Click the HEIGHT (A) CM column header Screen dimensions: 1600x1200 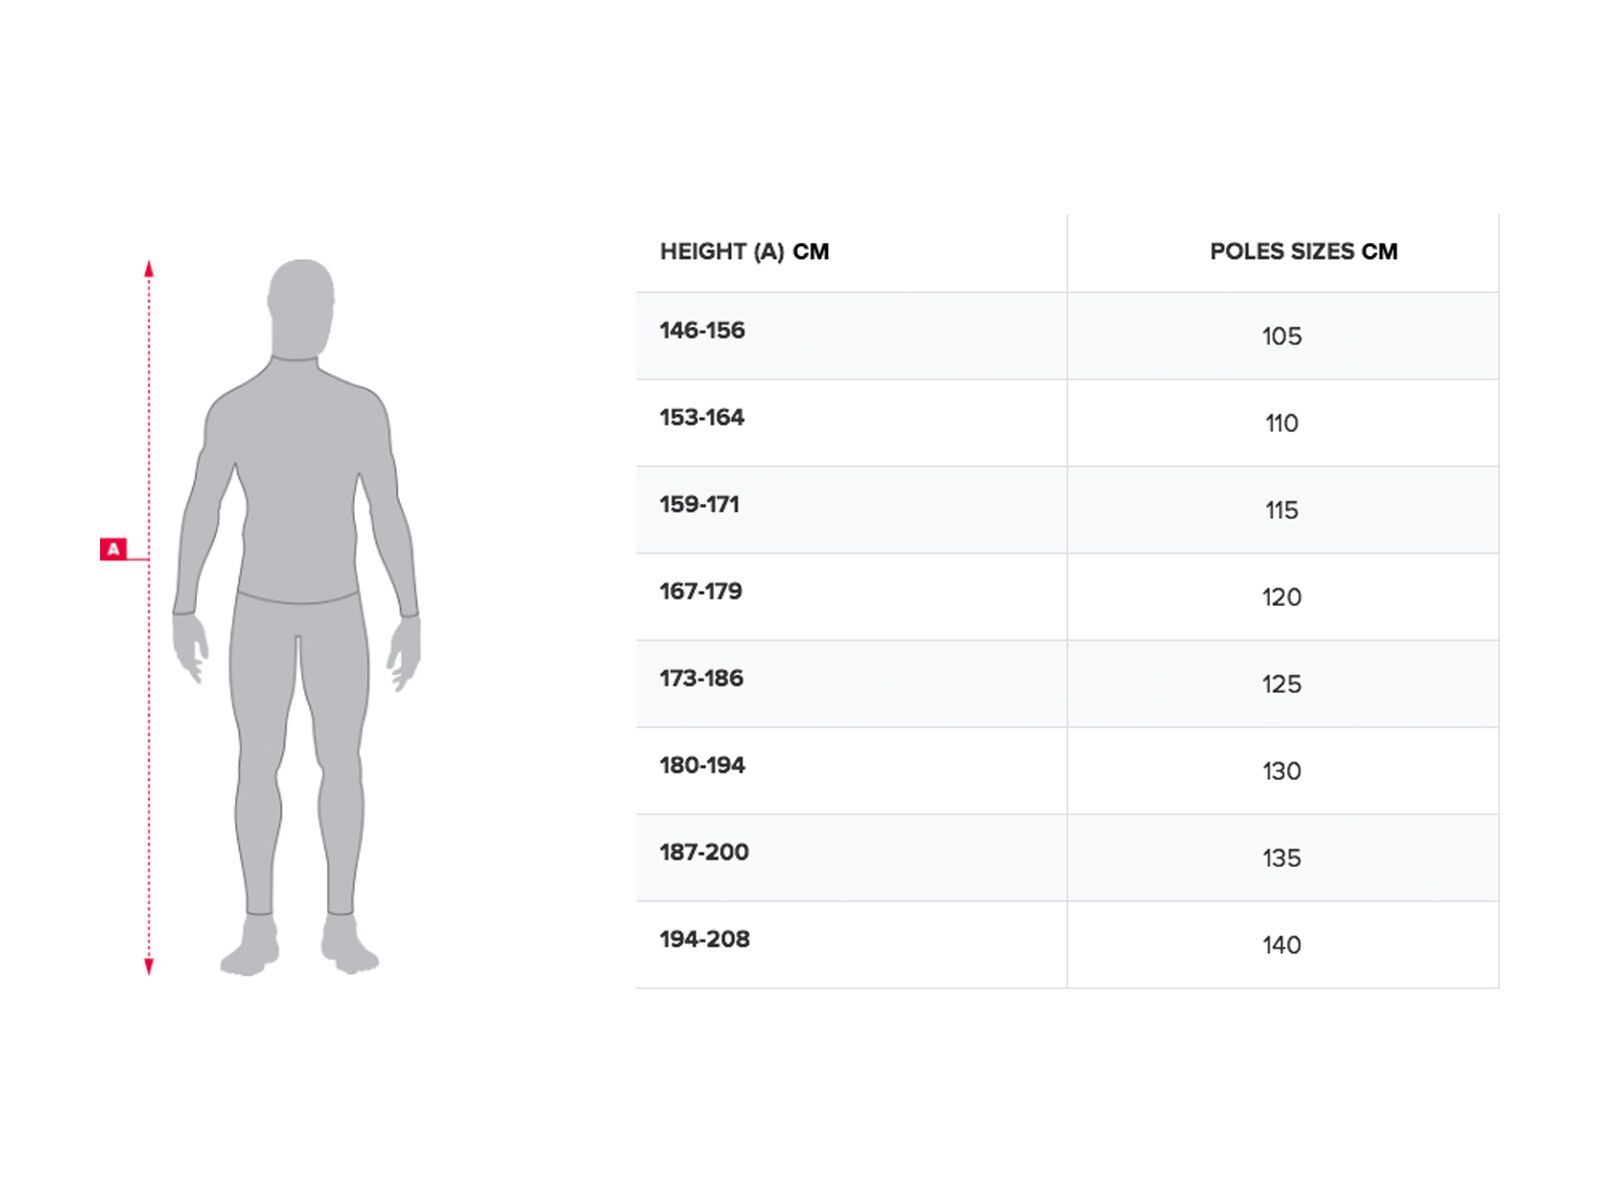(744, 252)
